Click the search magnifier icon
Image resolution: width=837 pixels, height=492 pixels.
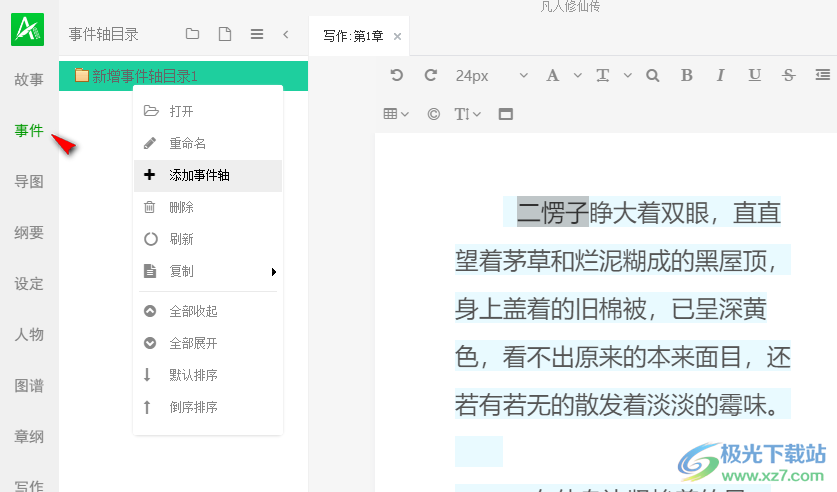[652, 75]
